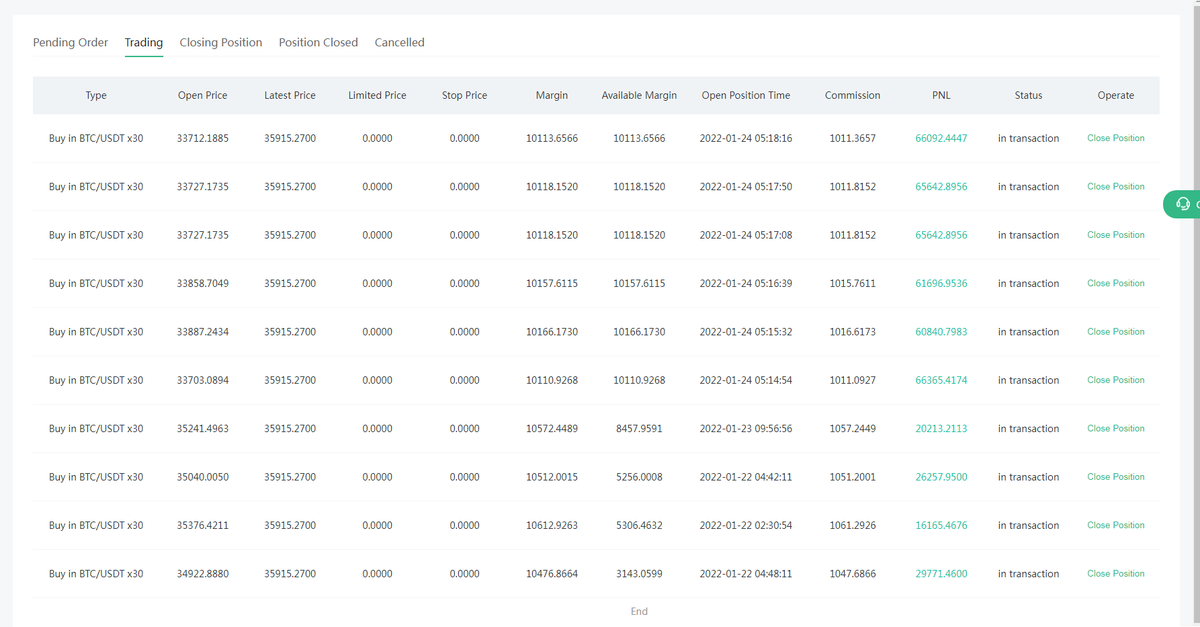This screenshot has width=1200, height=627.
Task: Click the Open Price column header
Action: pos(203,95)
